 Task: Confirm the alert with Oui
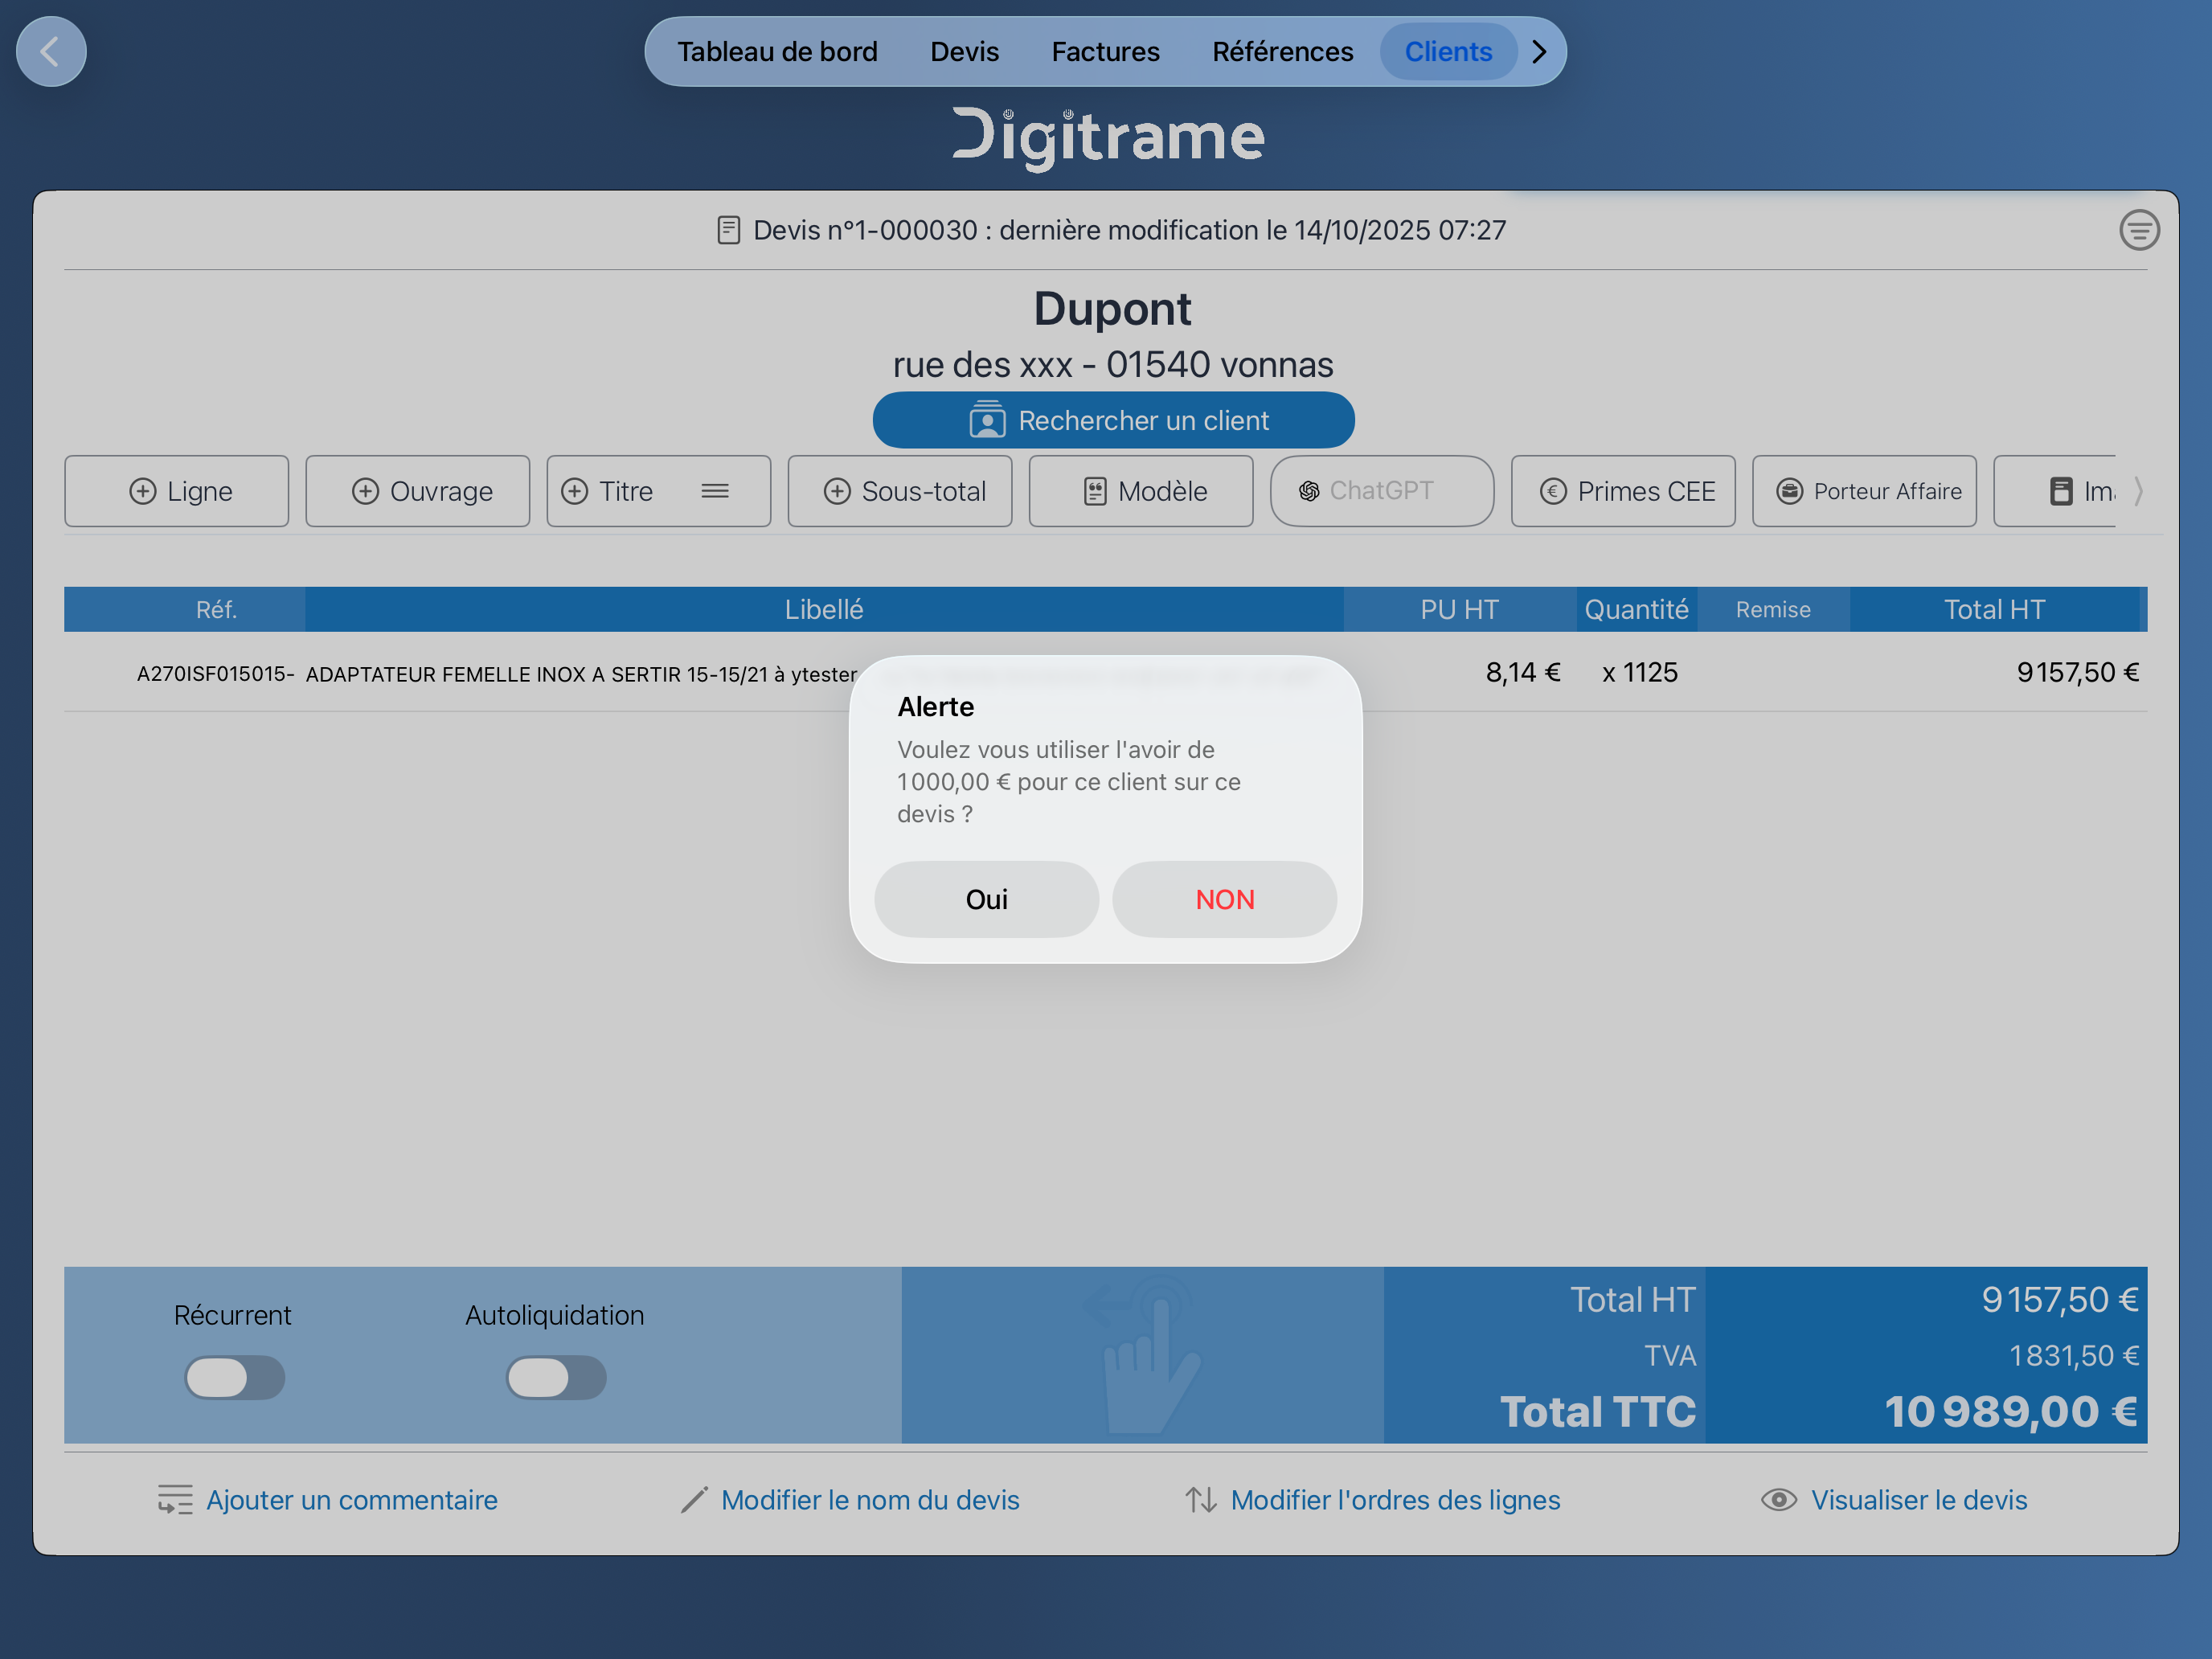click(986, 899)
